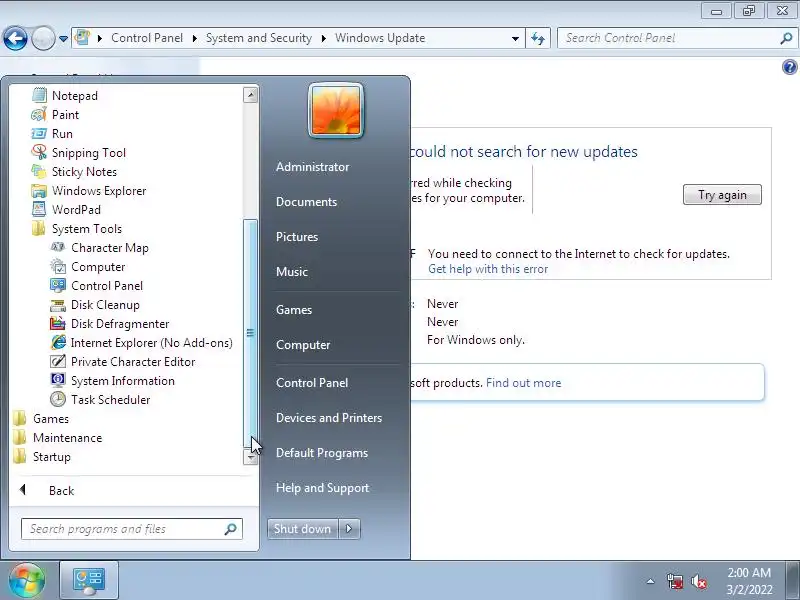Click the muted volume tray icon
Image resolution: width=800 pixels, height=600 pixels.
(699, 581)
